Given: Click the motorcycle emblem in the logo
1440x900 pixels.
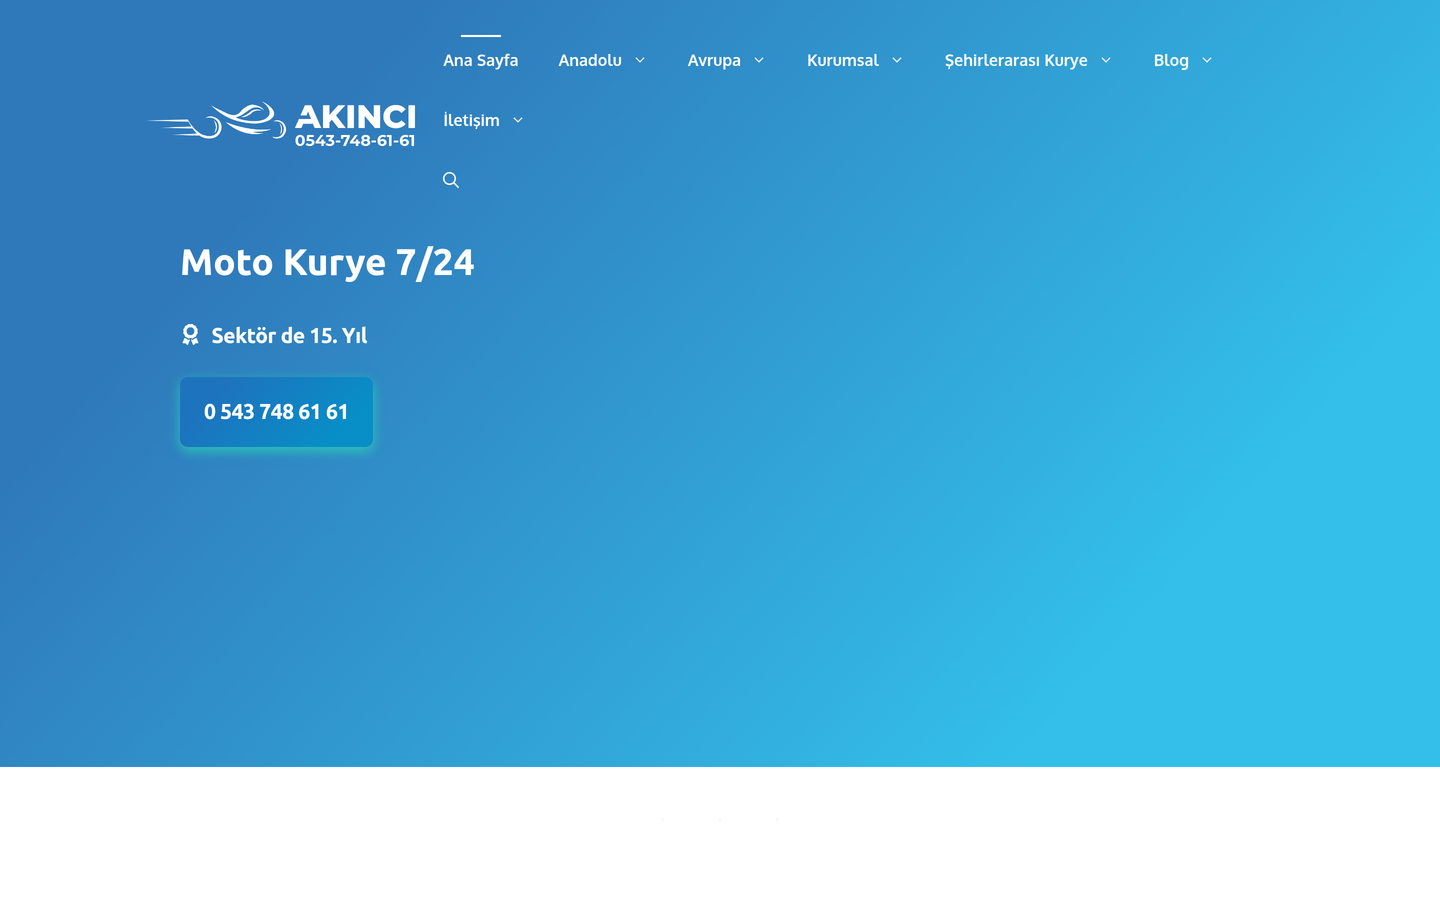Looking at the screenshot, I should click(x=218, y=121).
